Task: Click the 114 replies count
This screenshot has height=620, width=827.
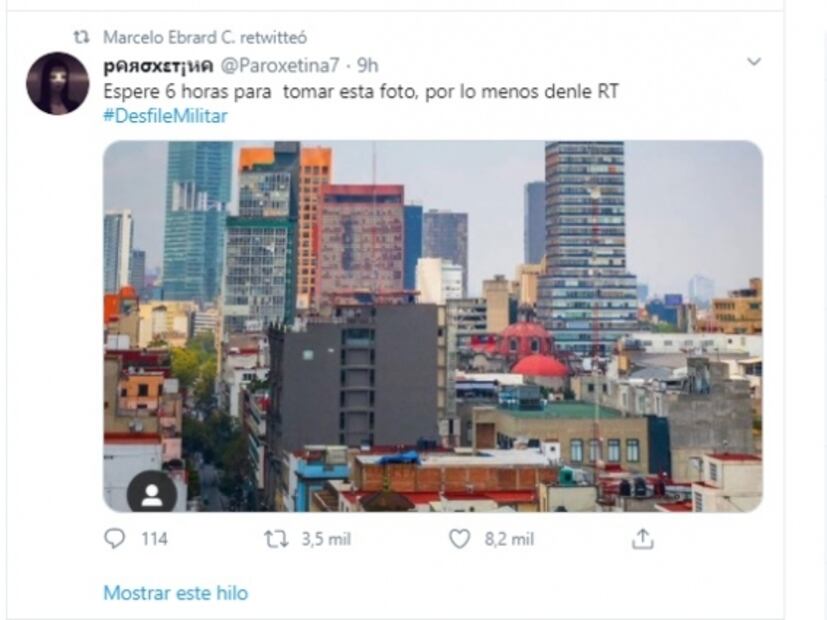Action: (x=154, y=539)
